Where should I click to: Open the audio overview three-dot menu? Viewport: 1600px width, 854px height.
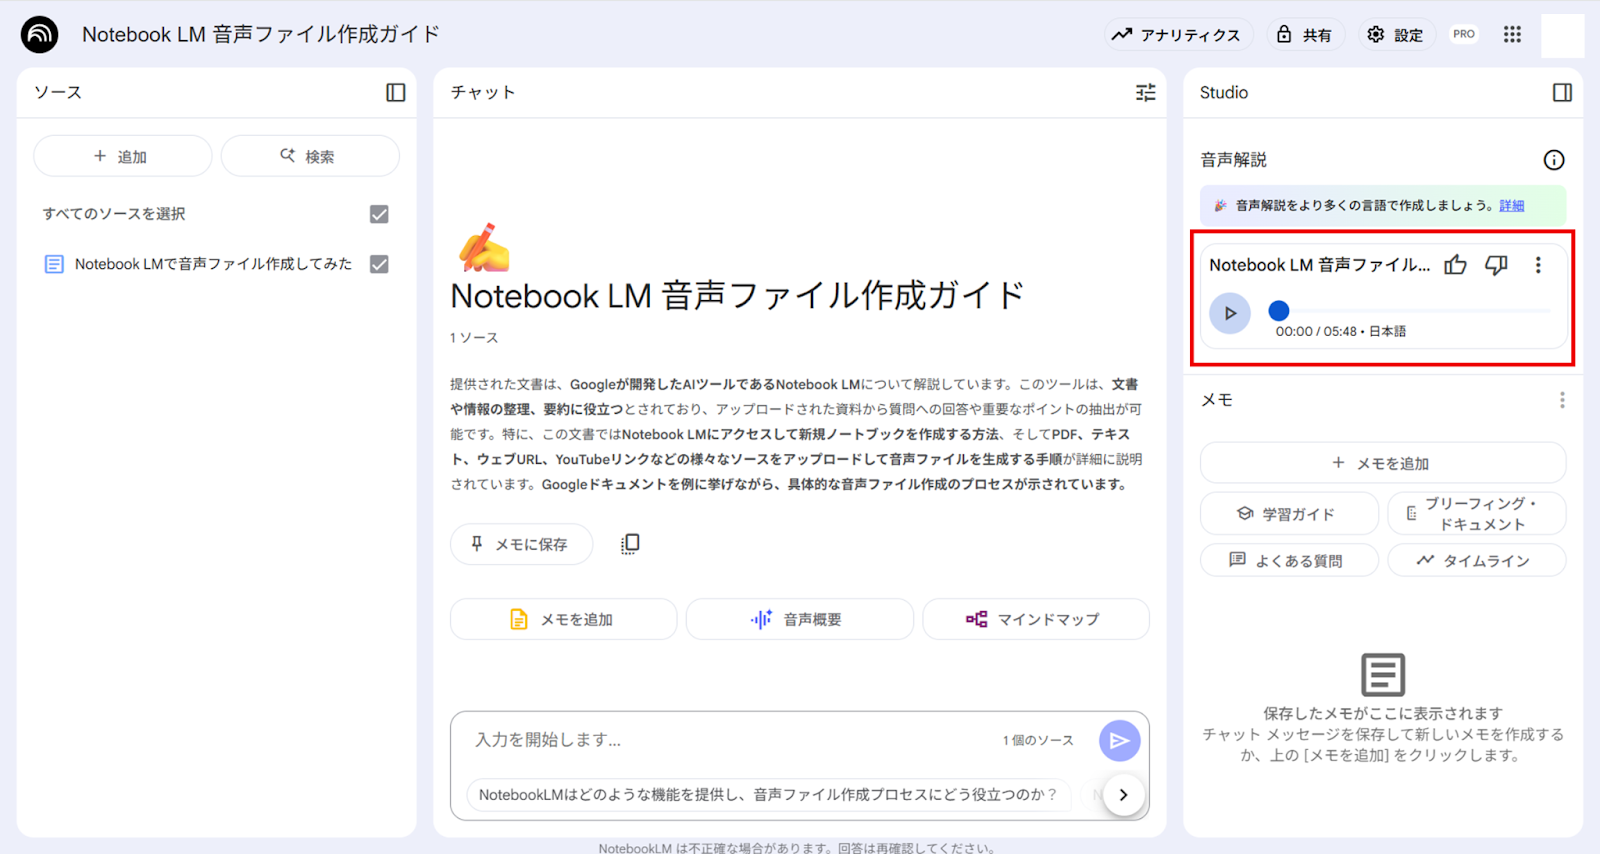1538,265
